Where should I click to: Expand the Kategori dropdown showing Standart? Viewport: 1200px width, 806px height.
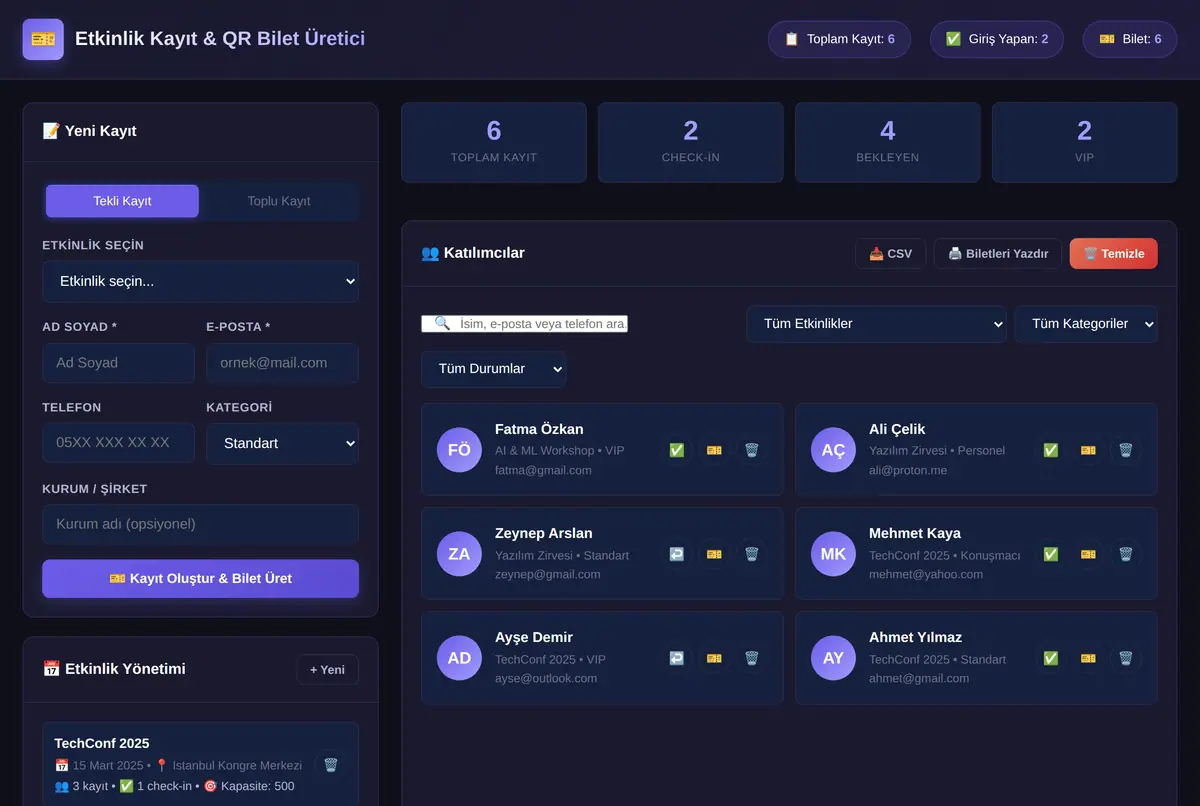click(x=282, y=443)
